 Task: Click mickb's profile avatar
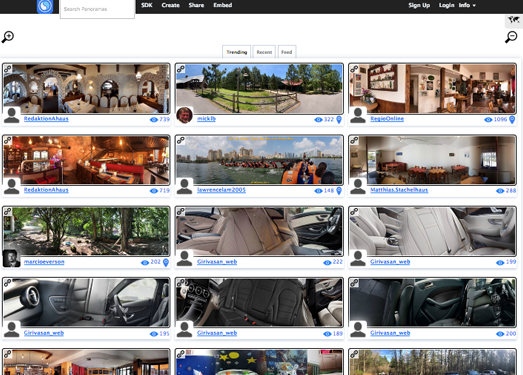click(x=184, y=115)
